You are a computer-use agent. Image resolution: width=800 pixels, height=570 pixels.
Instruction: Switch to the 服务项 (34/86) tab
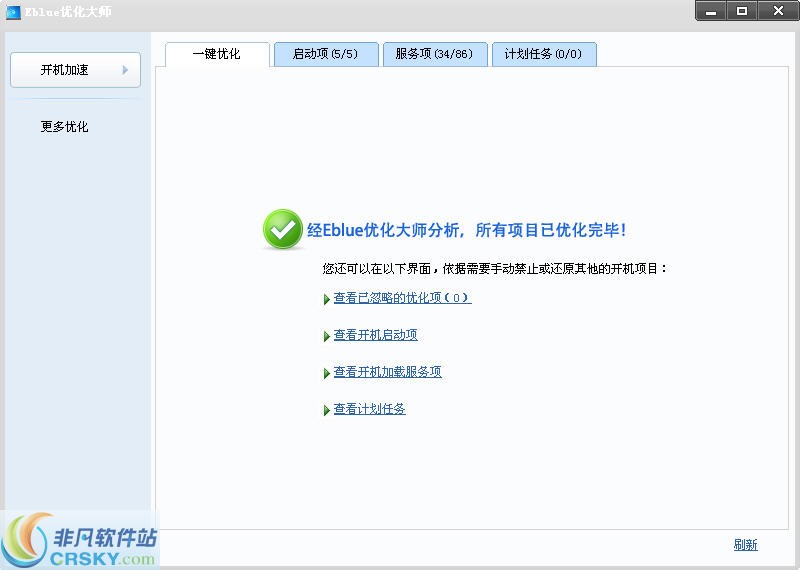click(435, 54)
